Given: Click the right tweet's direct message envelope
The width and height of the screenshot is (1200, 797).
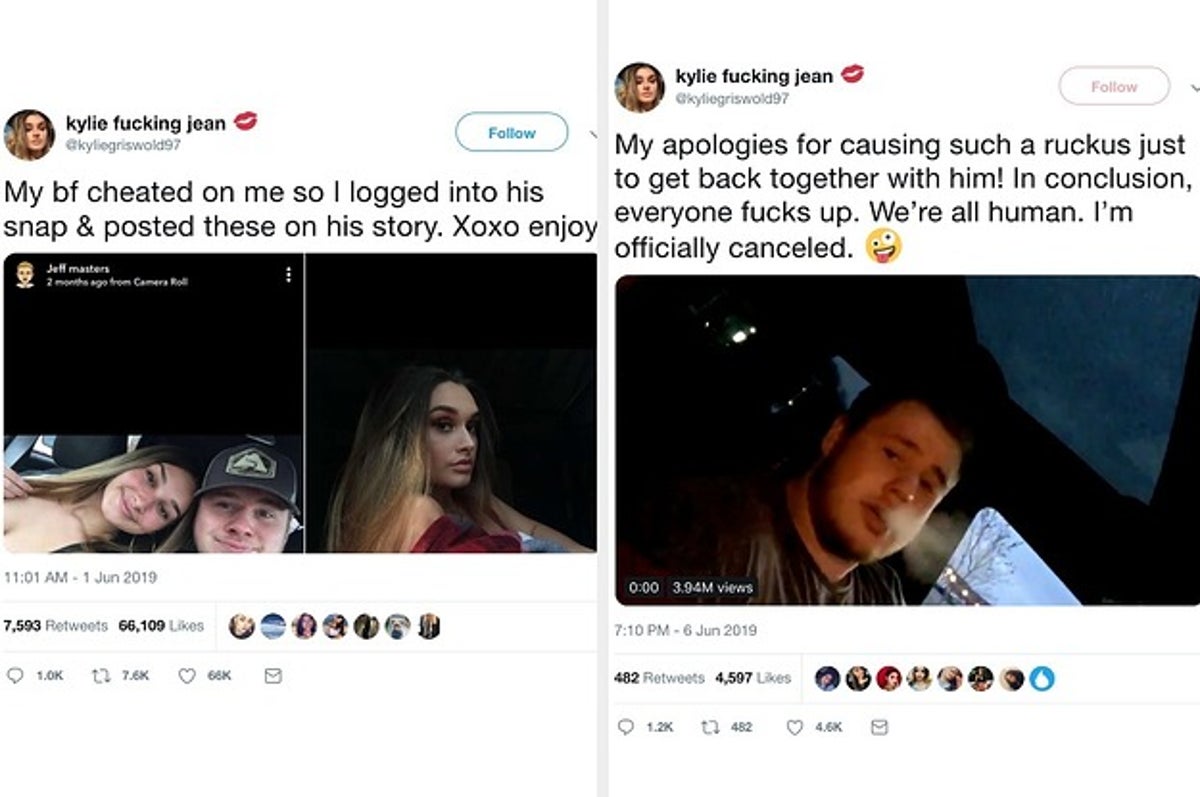Looking at the screenshot, I should tap(879, 728).
